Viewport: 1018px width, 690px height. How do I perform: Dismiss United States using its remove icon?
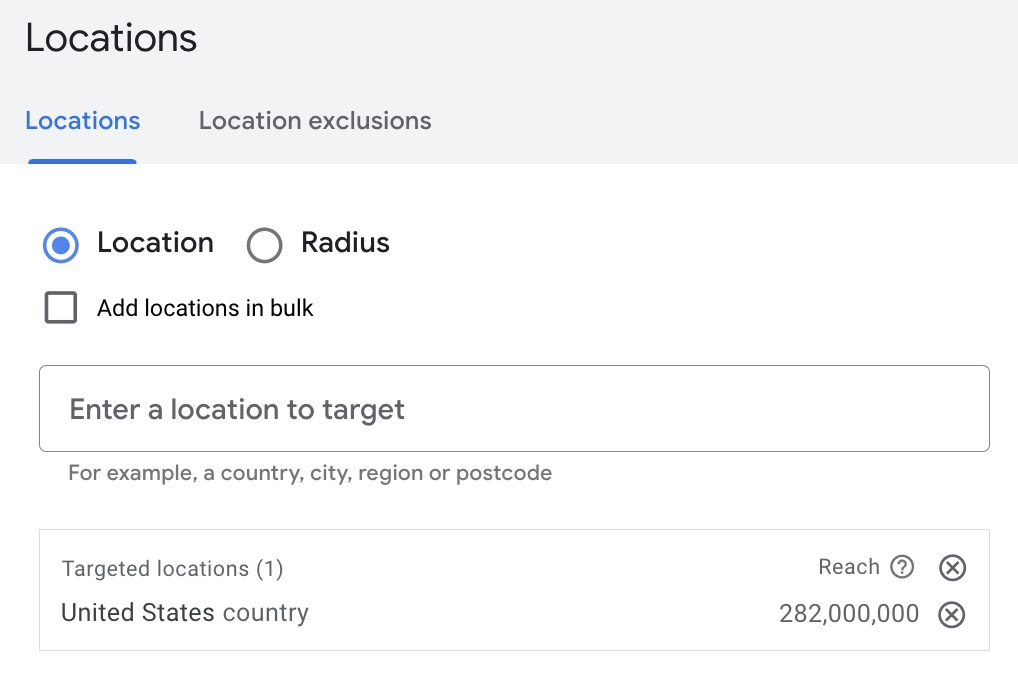951,615
